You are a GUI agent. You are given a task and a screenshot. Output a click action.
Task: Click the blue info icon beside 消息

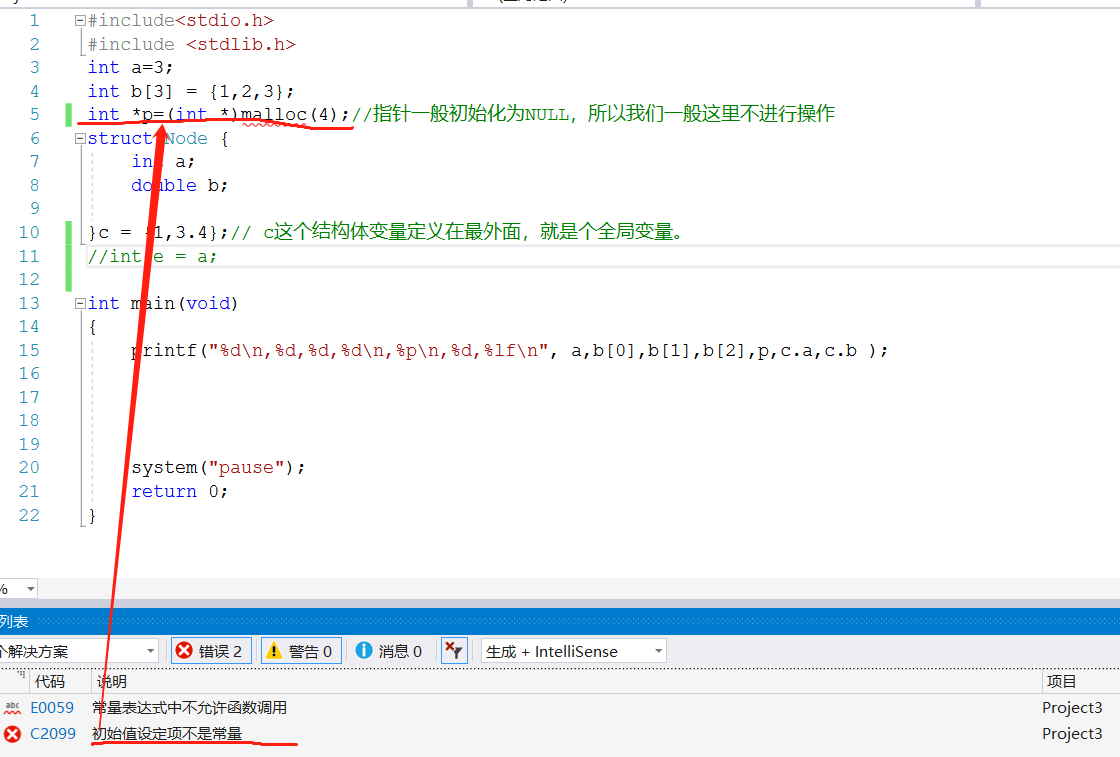tap(364, 650)
